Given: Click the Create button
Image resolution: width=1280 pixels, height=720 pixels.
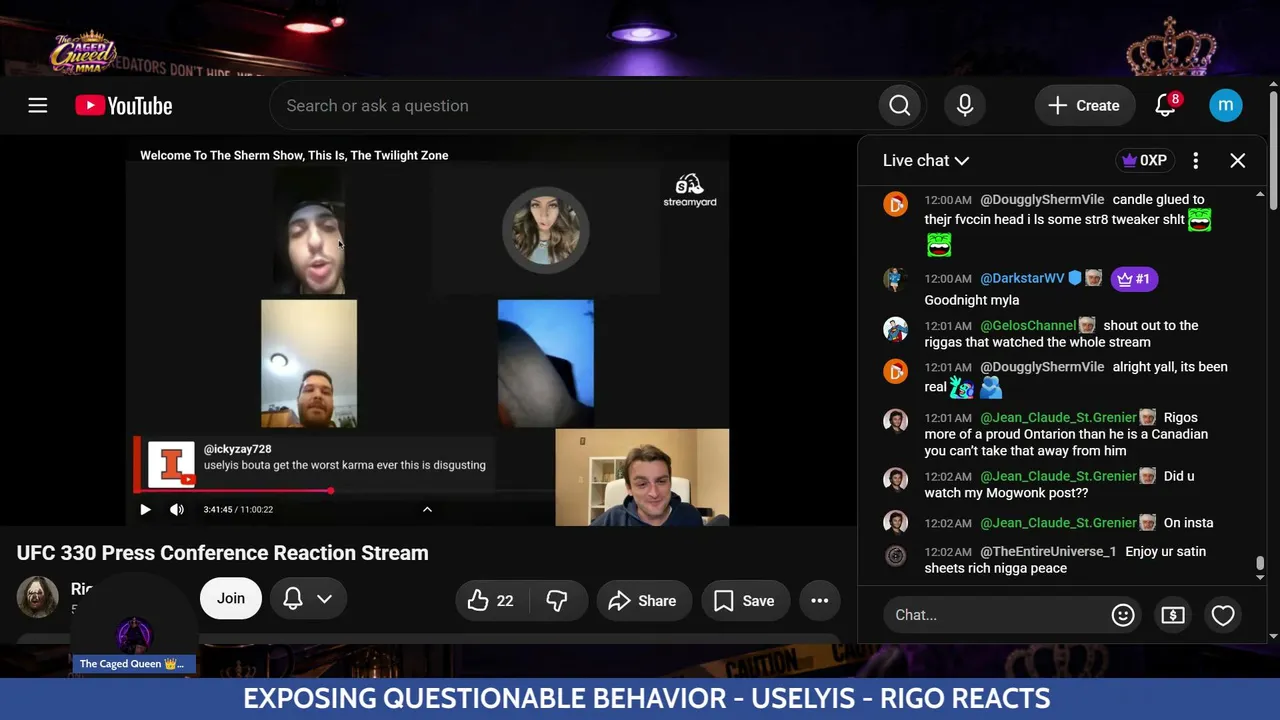Looking at the screenshot, I should (x=1084, y=105).
